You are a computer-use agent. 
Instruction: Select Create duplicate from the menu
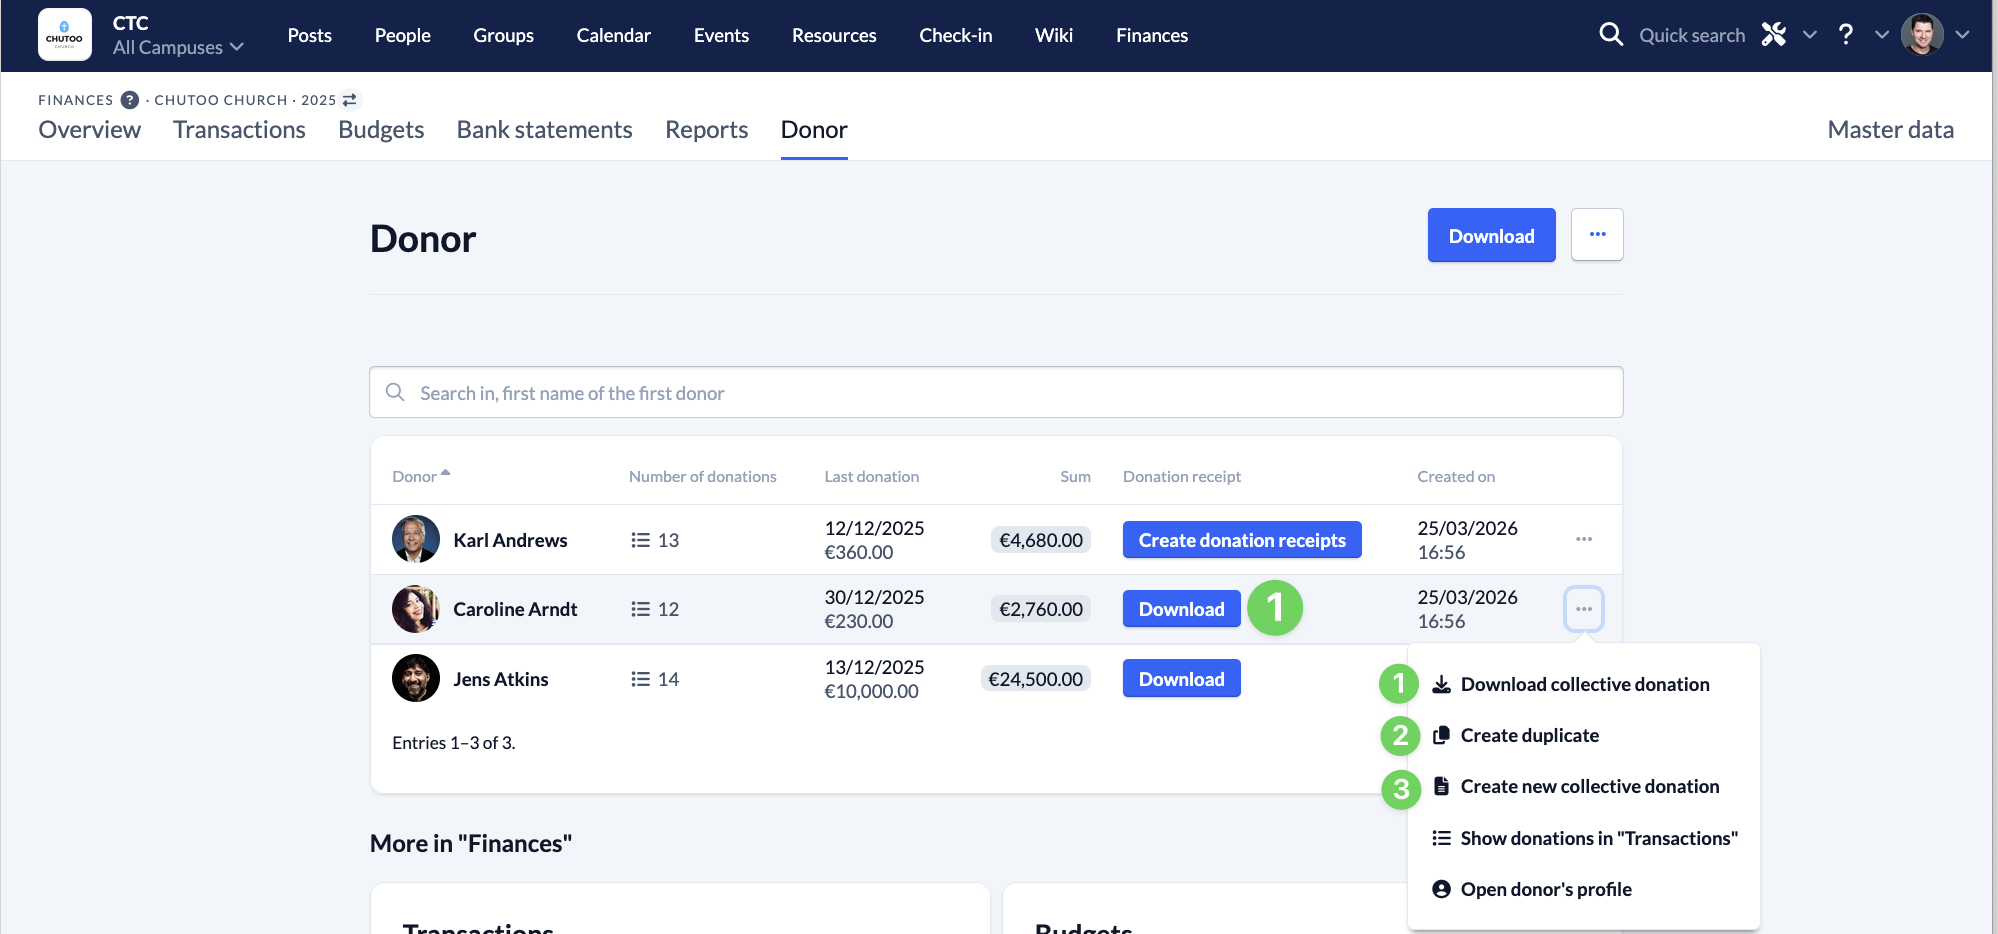click(1529, 735)
